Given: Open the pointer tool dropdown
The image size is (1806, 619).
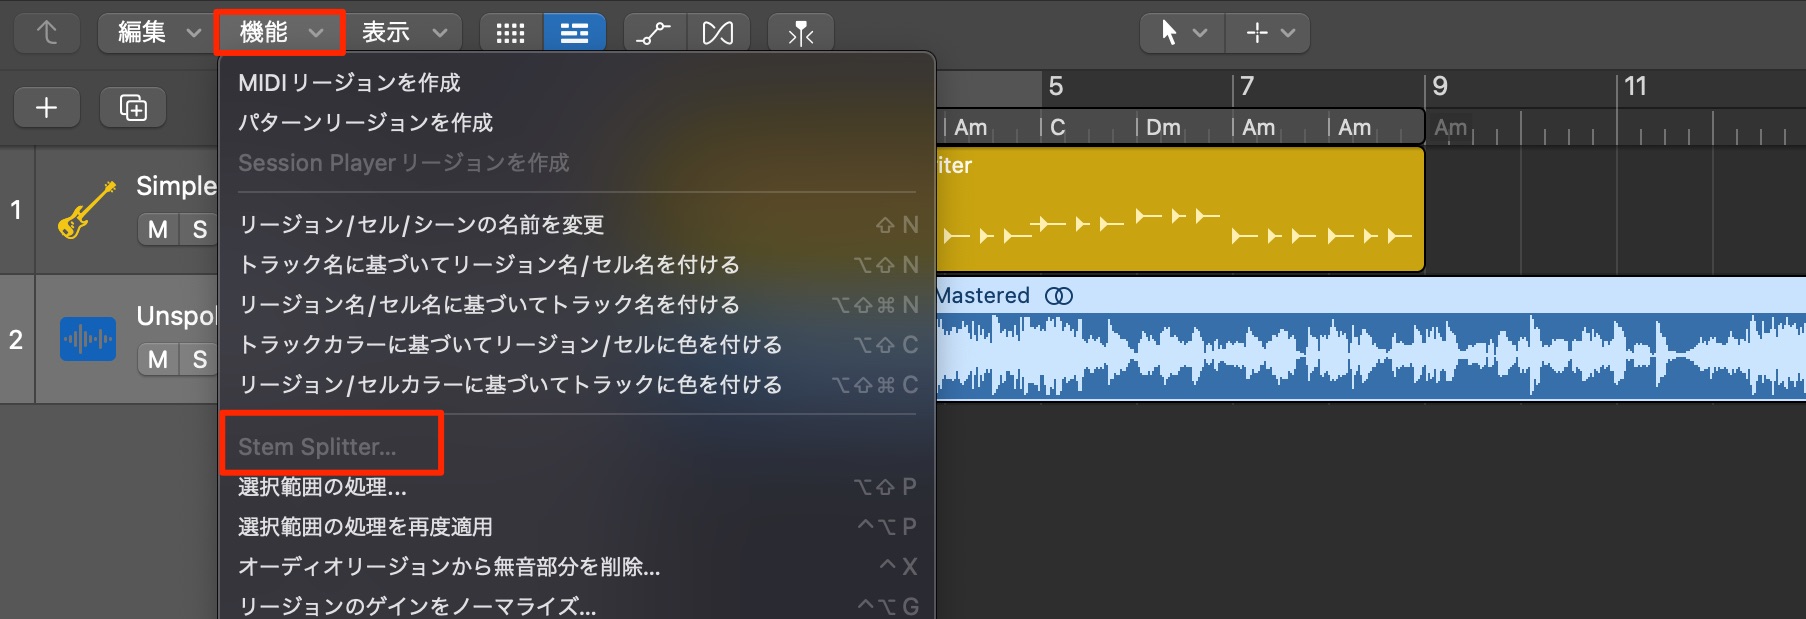Looking at the screenshot, I should click(x=1182, y=32).
